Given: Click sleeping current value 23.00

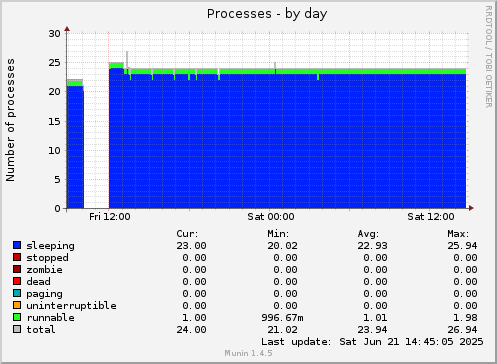Looking at the screenshot, I should tap(191, 246).
